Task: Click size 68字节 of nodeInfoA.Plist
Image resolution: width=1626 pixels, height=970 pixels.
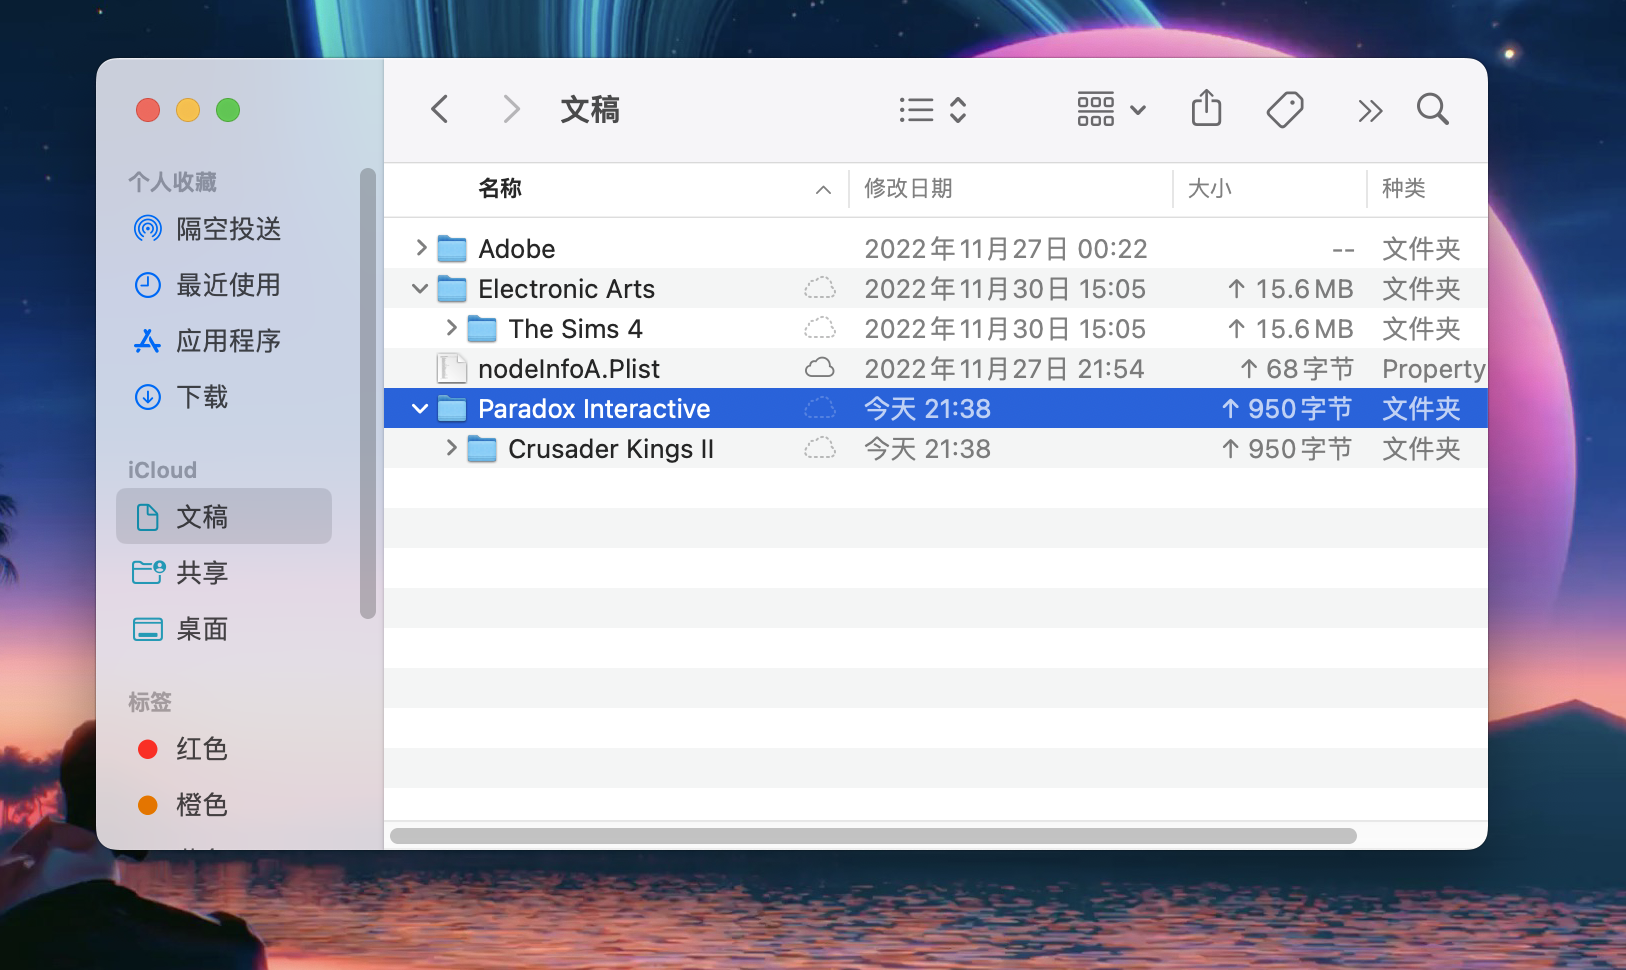Action: (1296, 368)
